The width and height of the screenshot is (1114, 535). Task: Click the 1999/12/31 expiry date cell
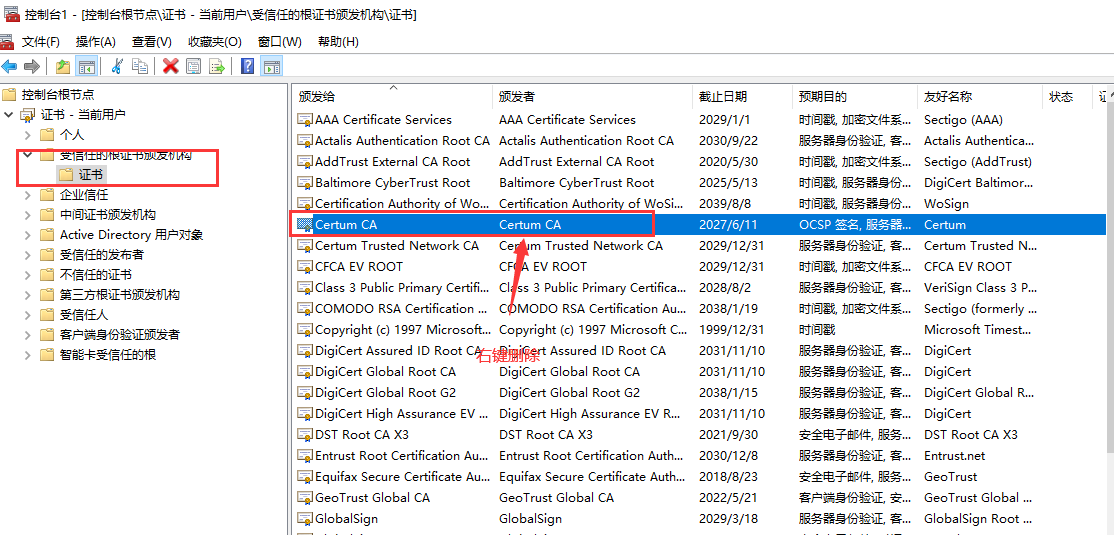(x=731, y=330)
